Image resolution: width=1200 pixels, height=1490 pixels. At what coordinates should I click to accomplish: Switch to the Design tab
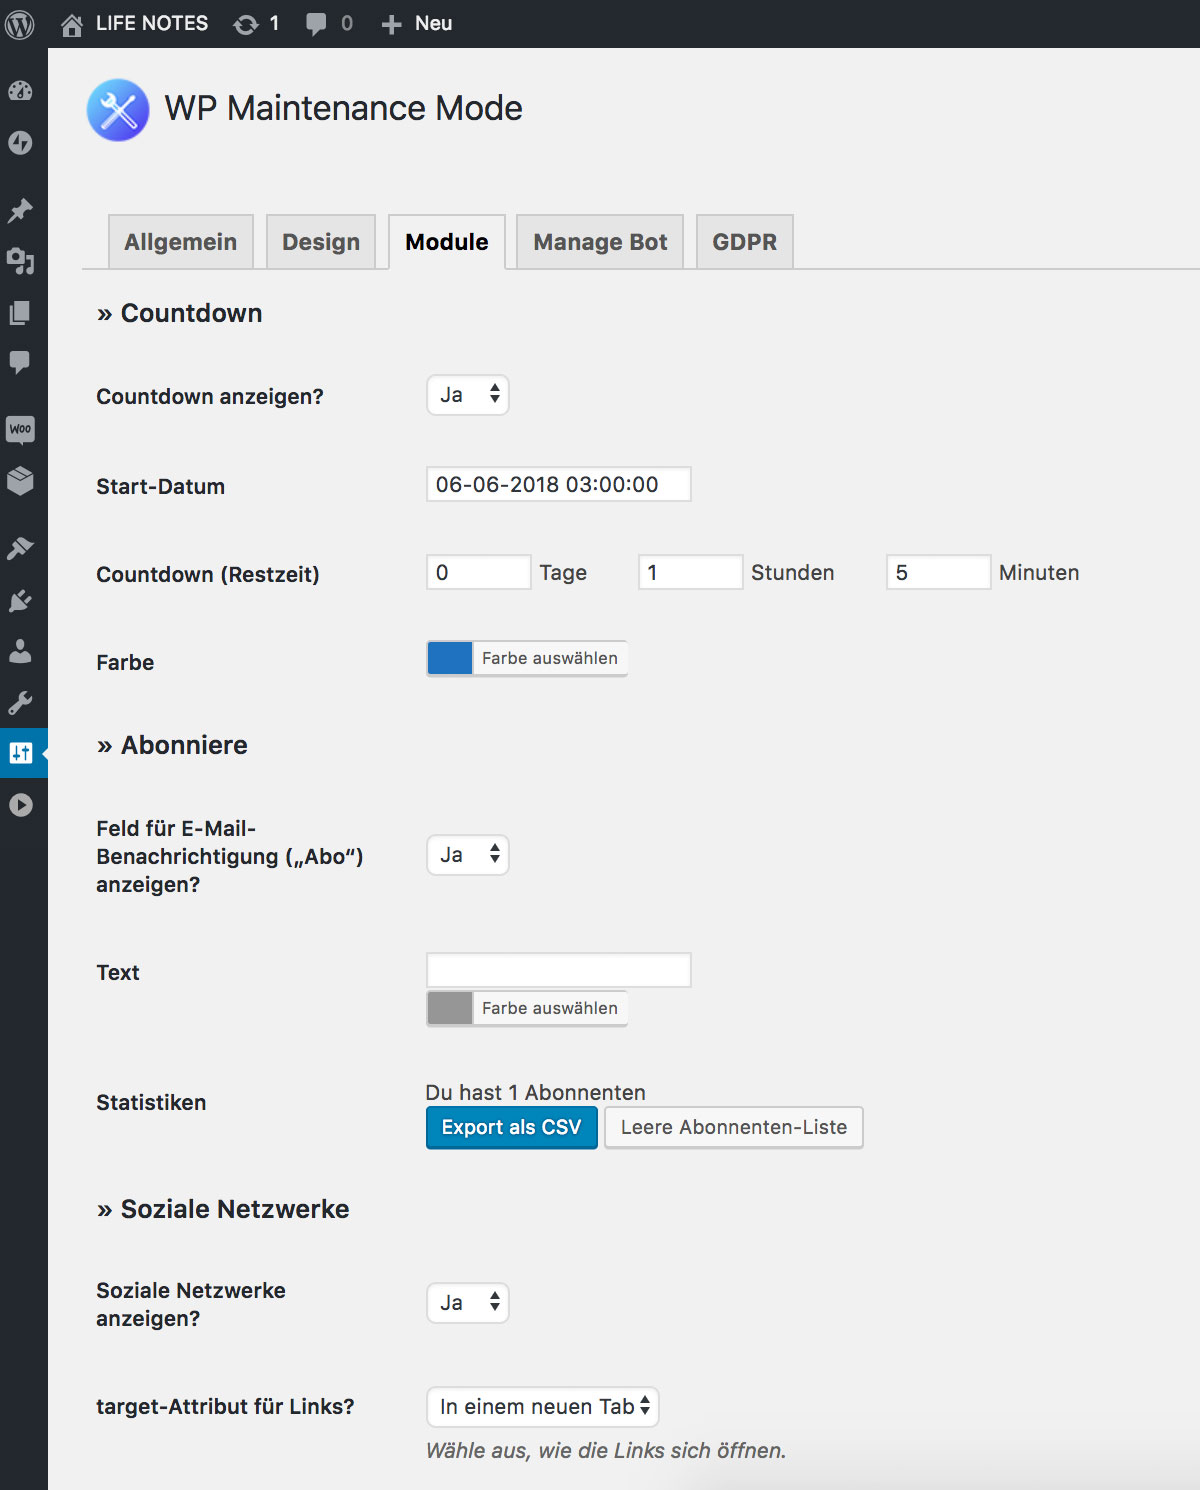[x=321, y=242]
